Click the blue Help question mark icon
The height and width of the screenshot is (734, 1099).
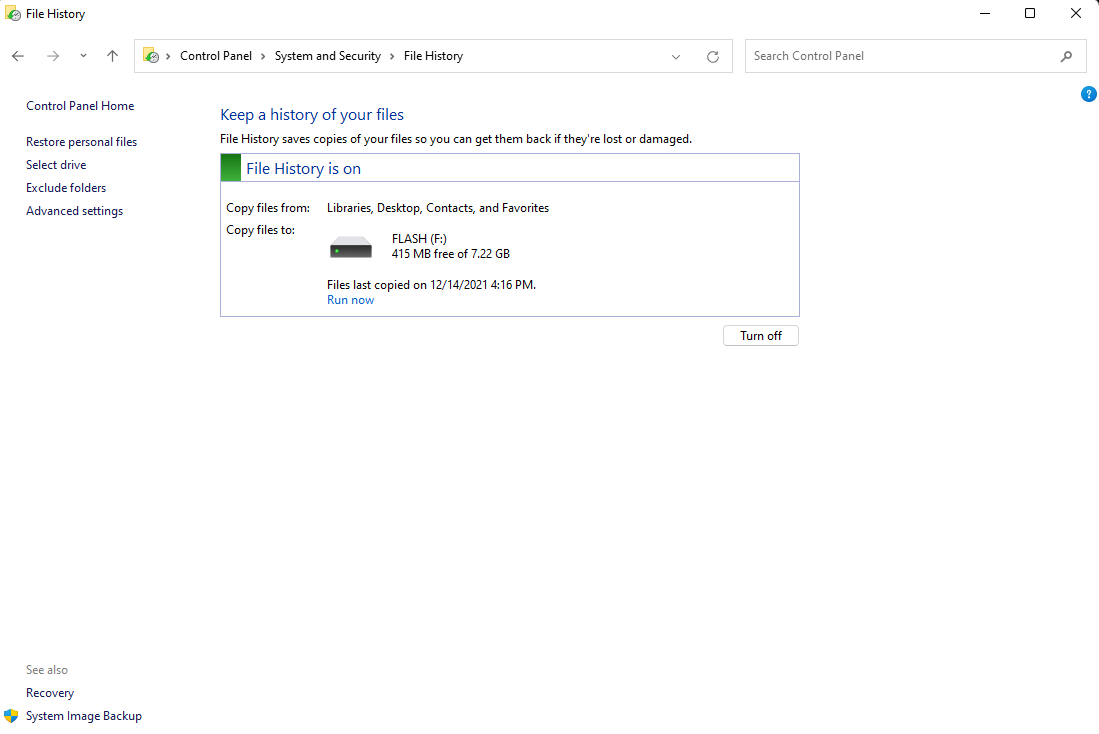click(x=1088, y=93)
